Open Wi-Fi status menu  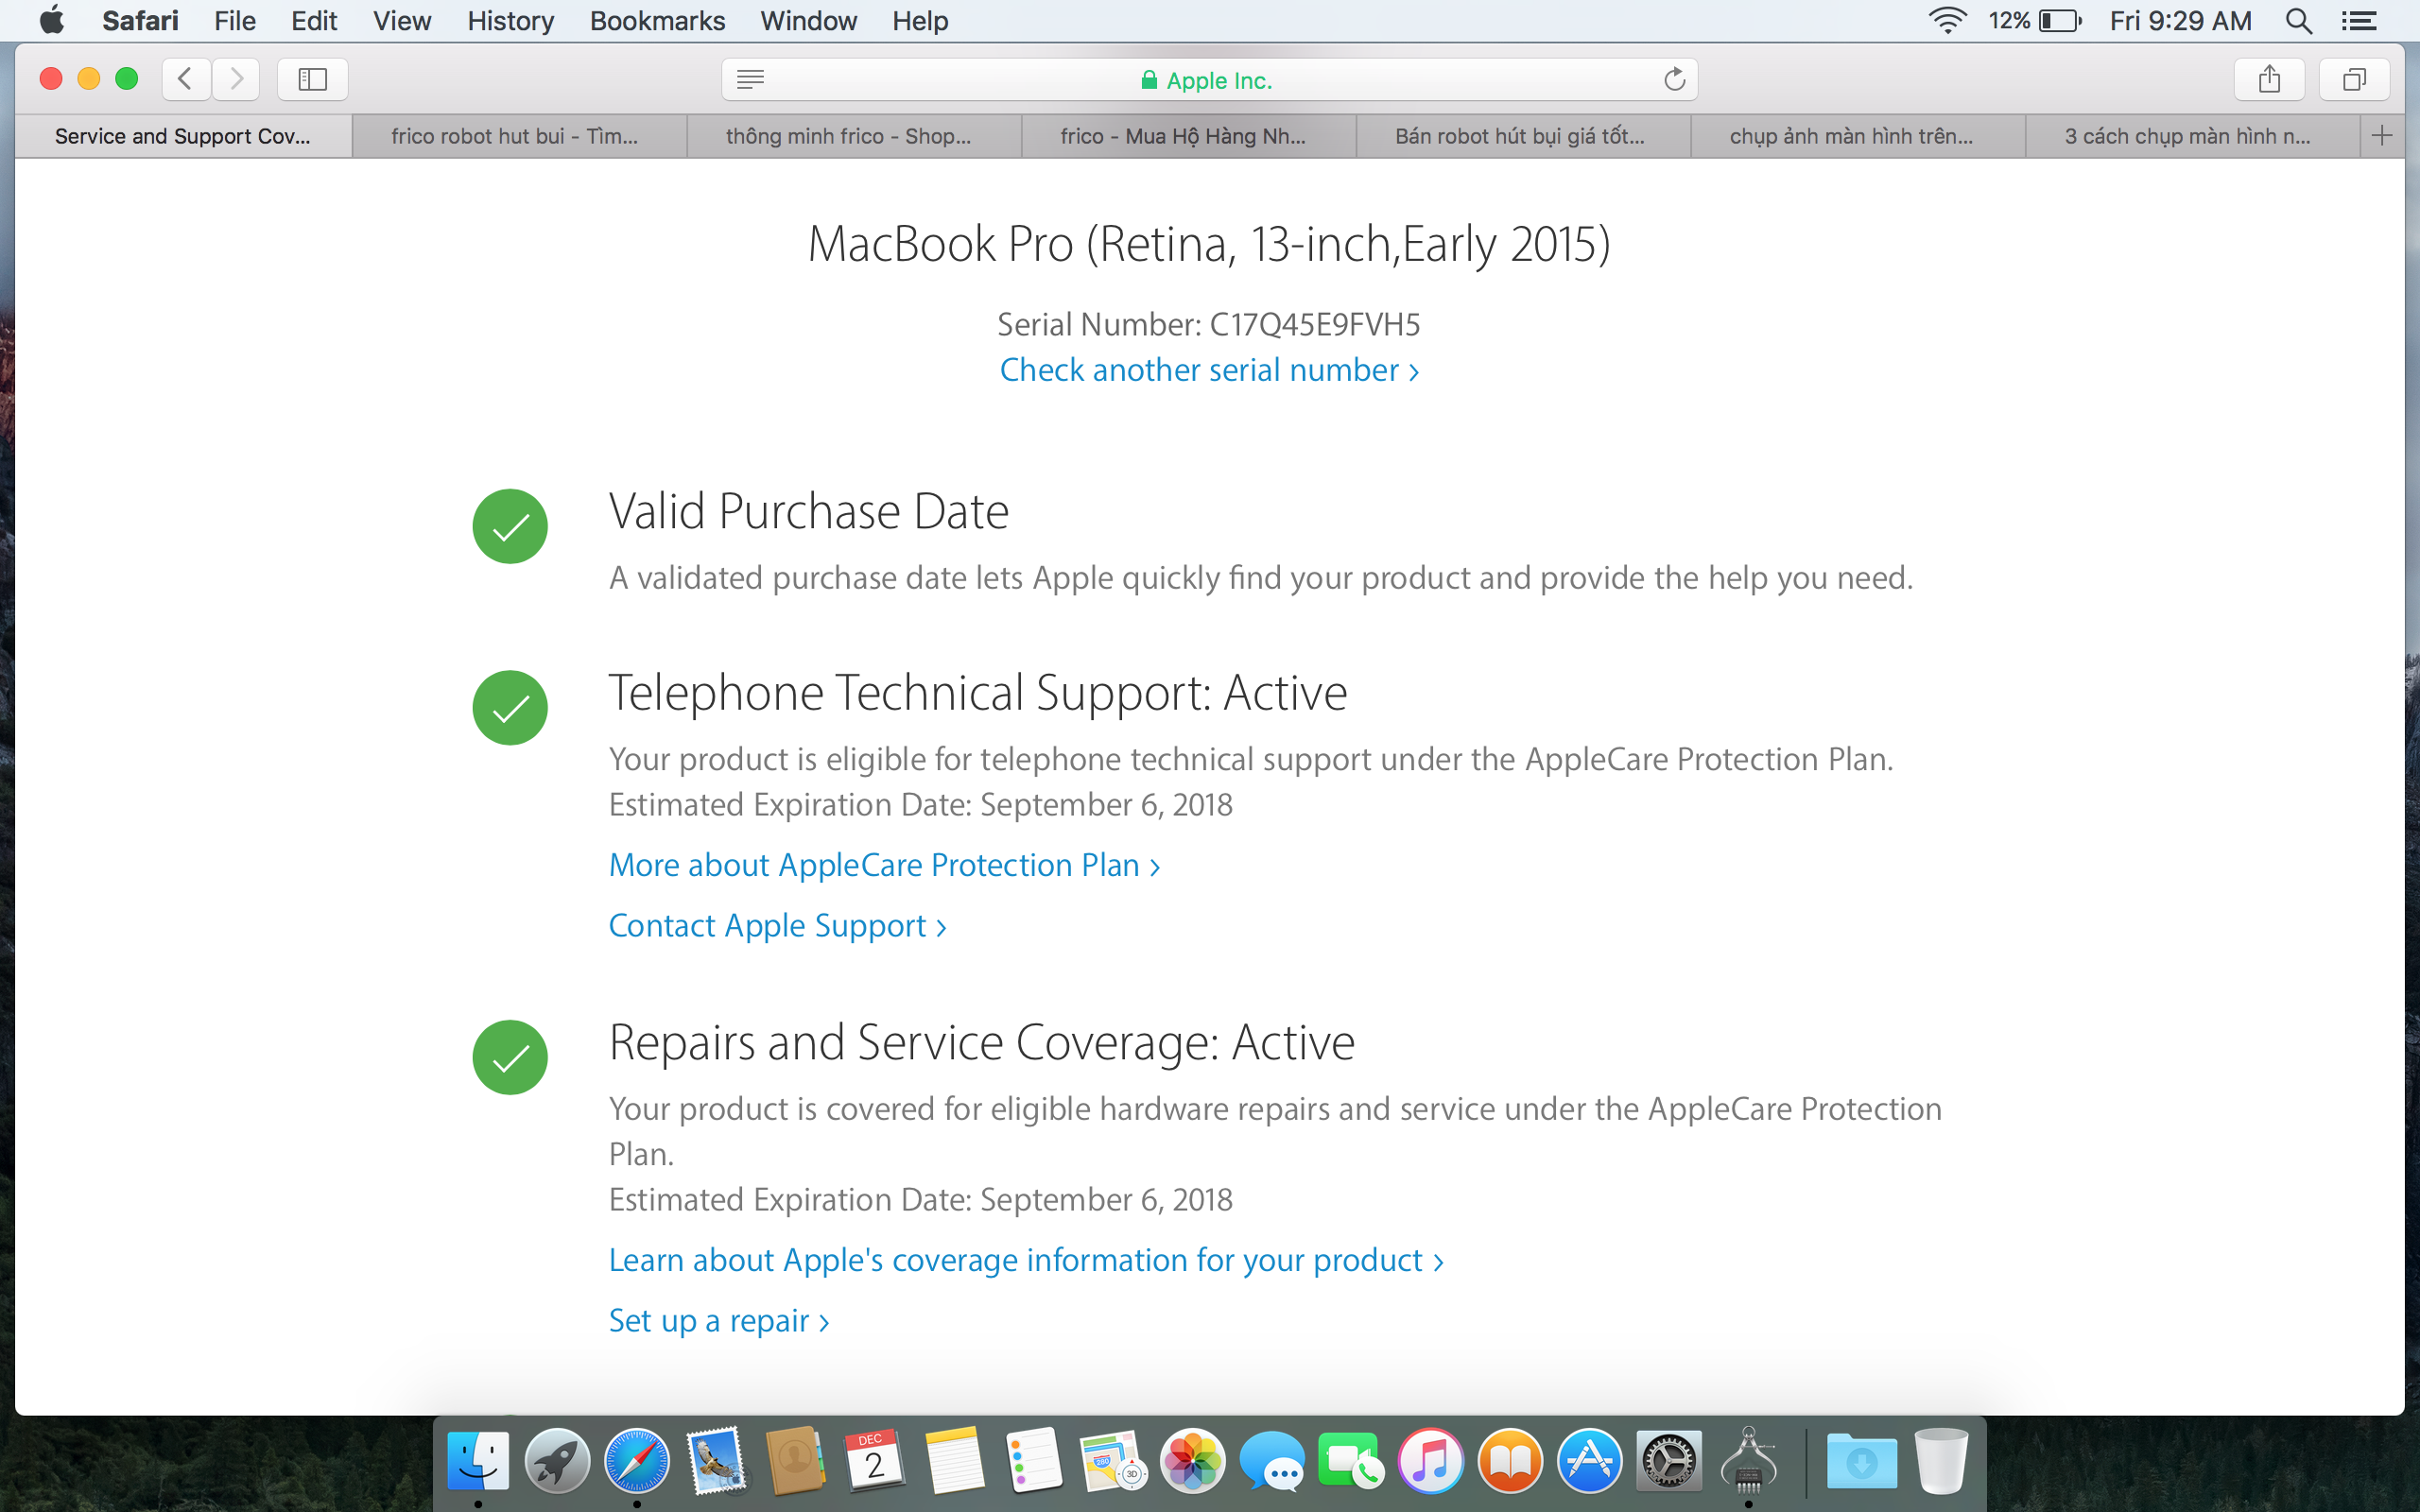click(x=1947, y=20)
